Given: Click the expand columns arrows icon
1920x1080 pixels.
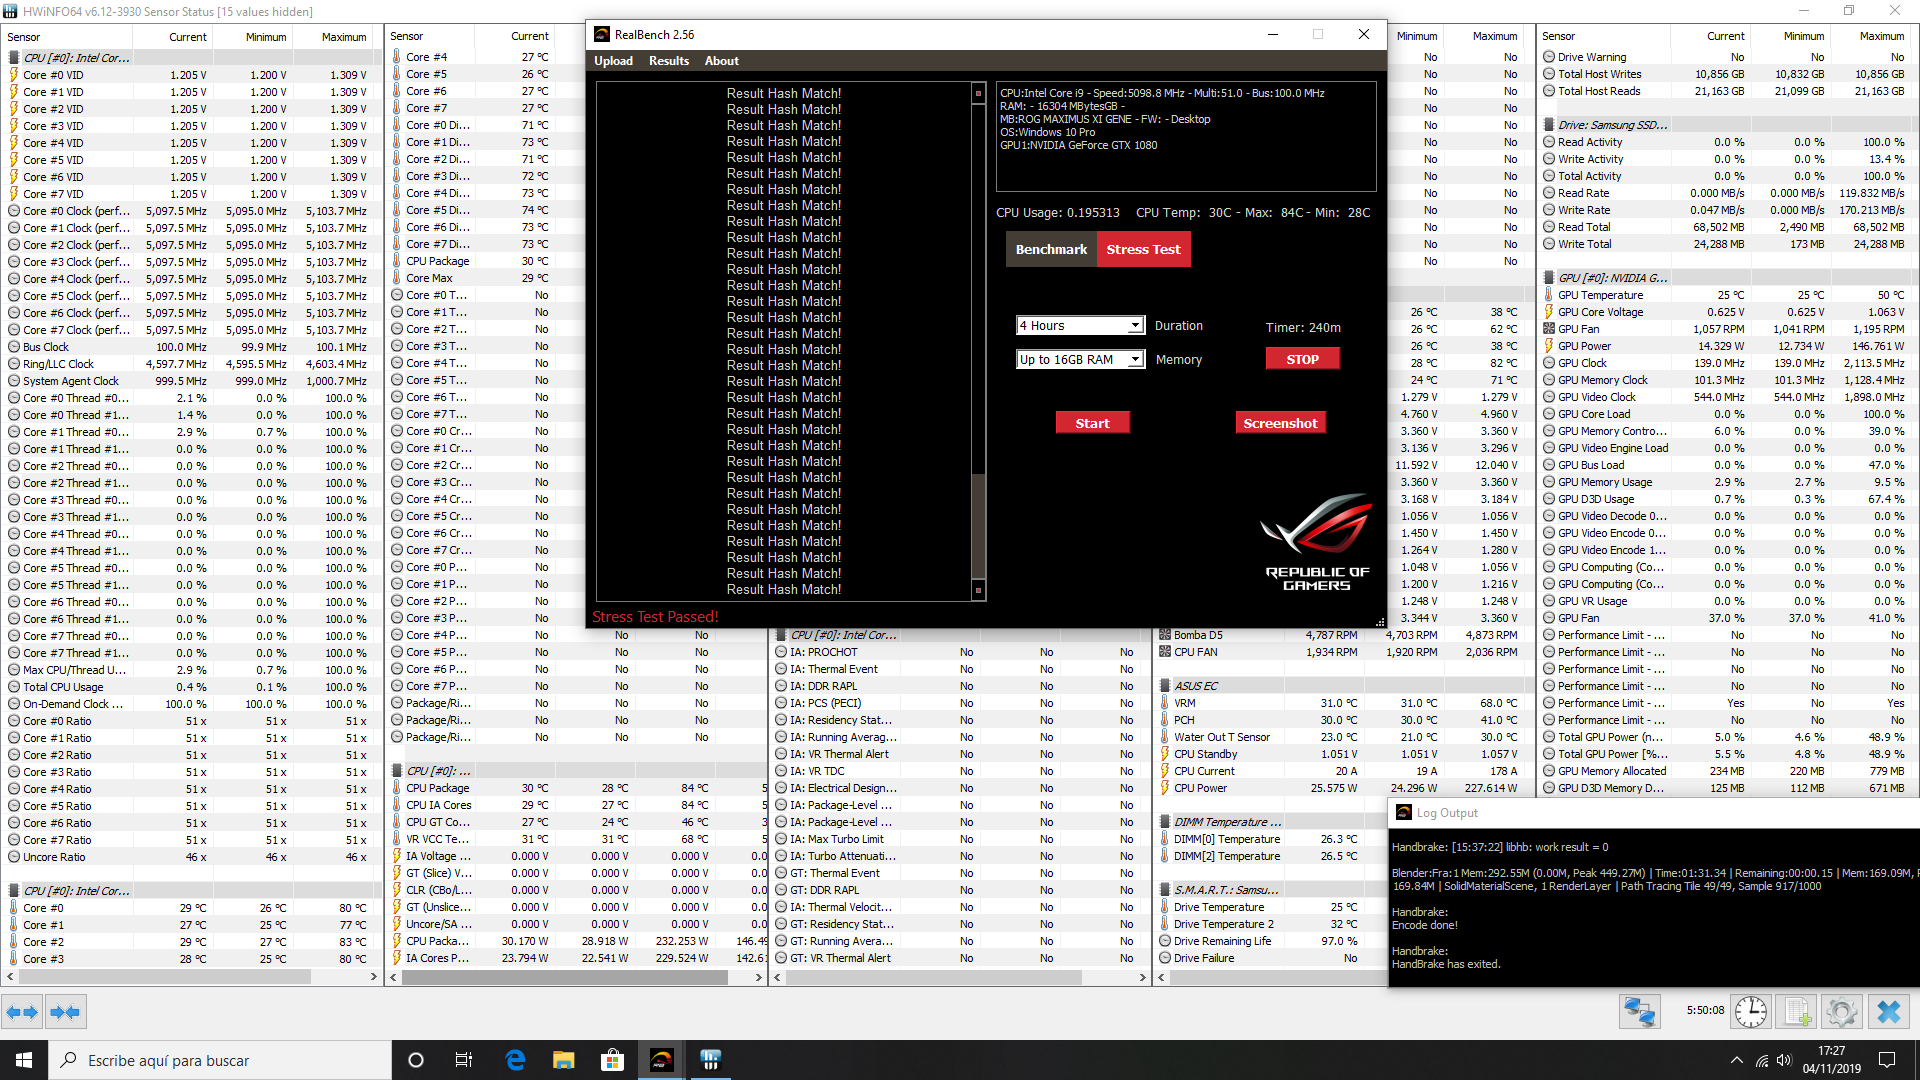Looking at the screenshot, I should 22,1012.
